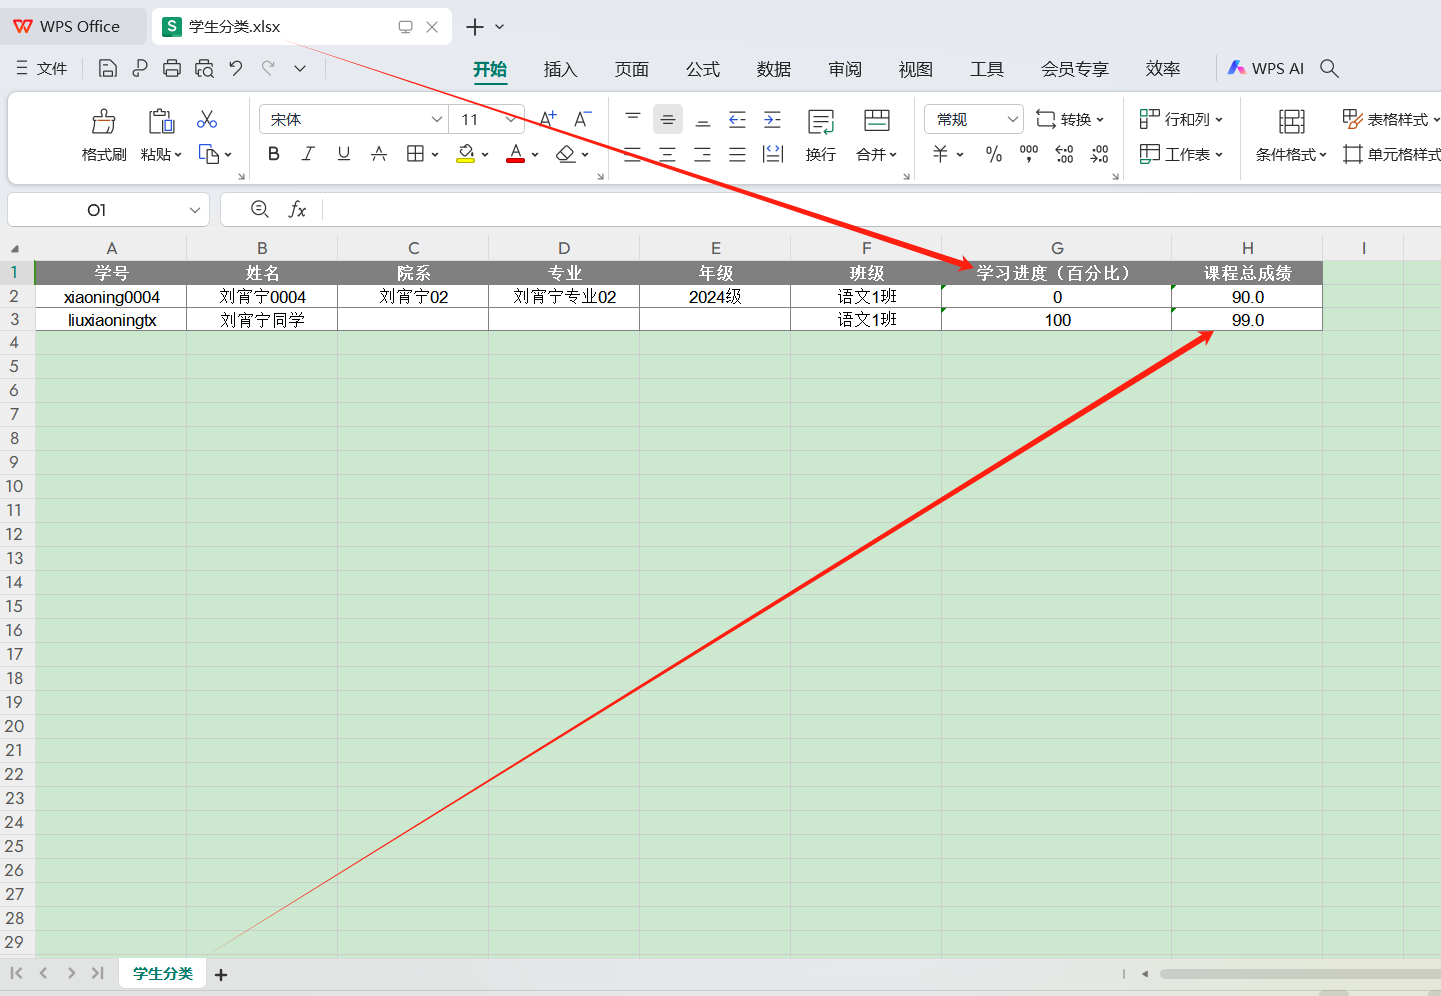Image resolution: width=1441 pixels, height=996 pixels.
Task: Toggle Italic formatting
Action: click(x=308, y=154)
